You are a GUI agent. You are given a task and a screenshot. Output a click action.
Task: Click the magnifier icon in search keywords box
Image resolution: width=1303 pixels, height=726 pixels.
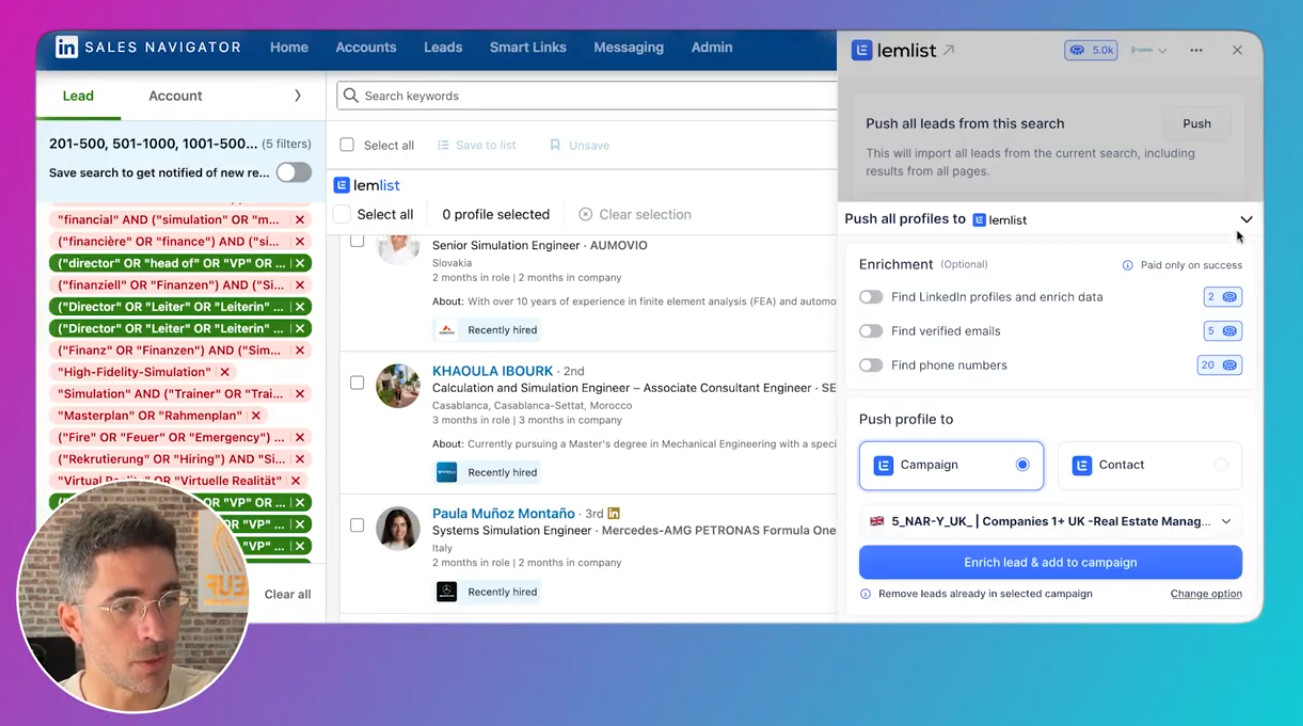(351, 96)
